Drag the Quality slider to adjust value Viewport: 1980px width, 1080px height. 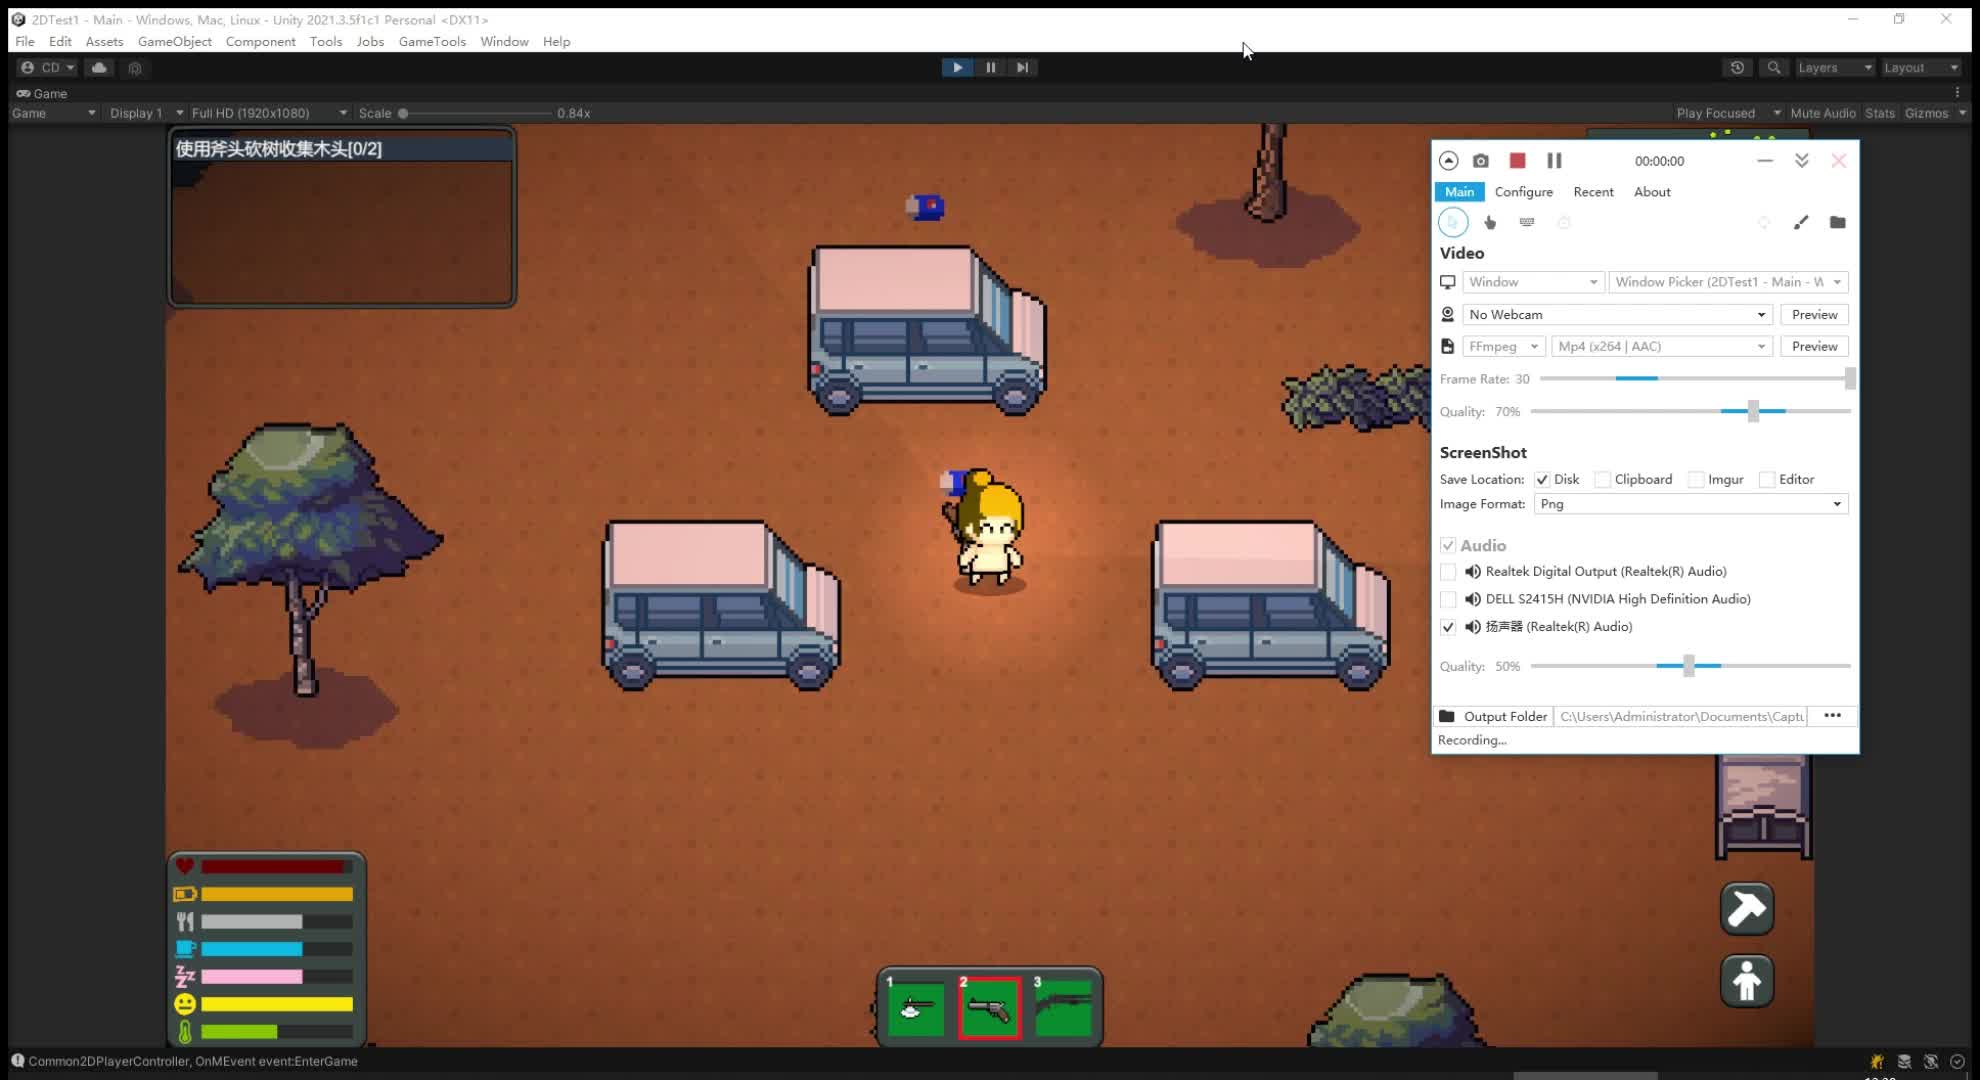[1755, 410]
